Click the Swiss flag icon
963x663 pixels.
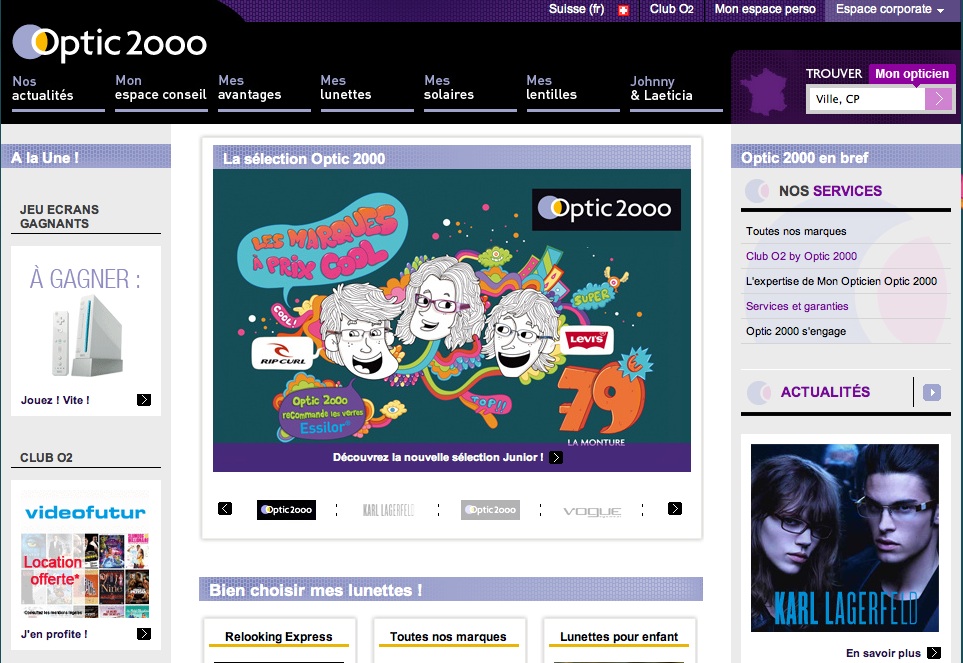click(x=623, y=10)
